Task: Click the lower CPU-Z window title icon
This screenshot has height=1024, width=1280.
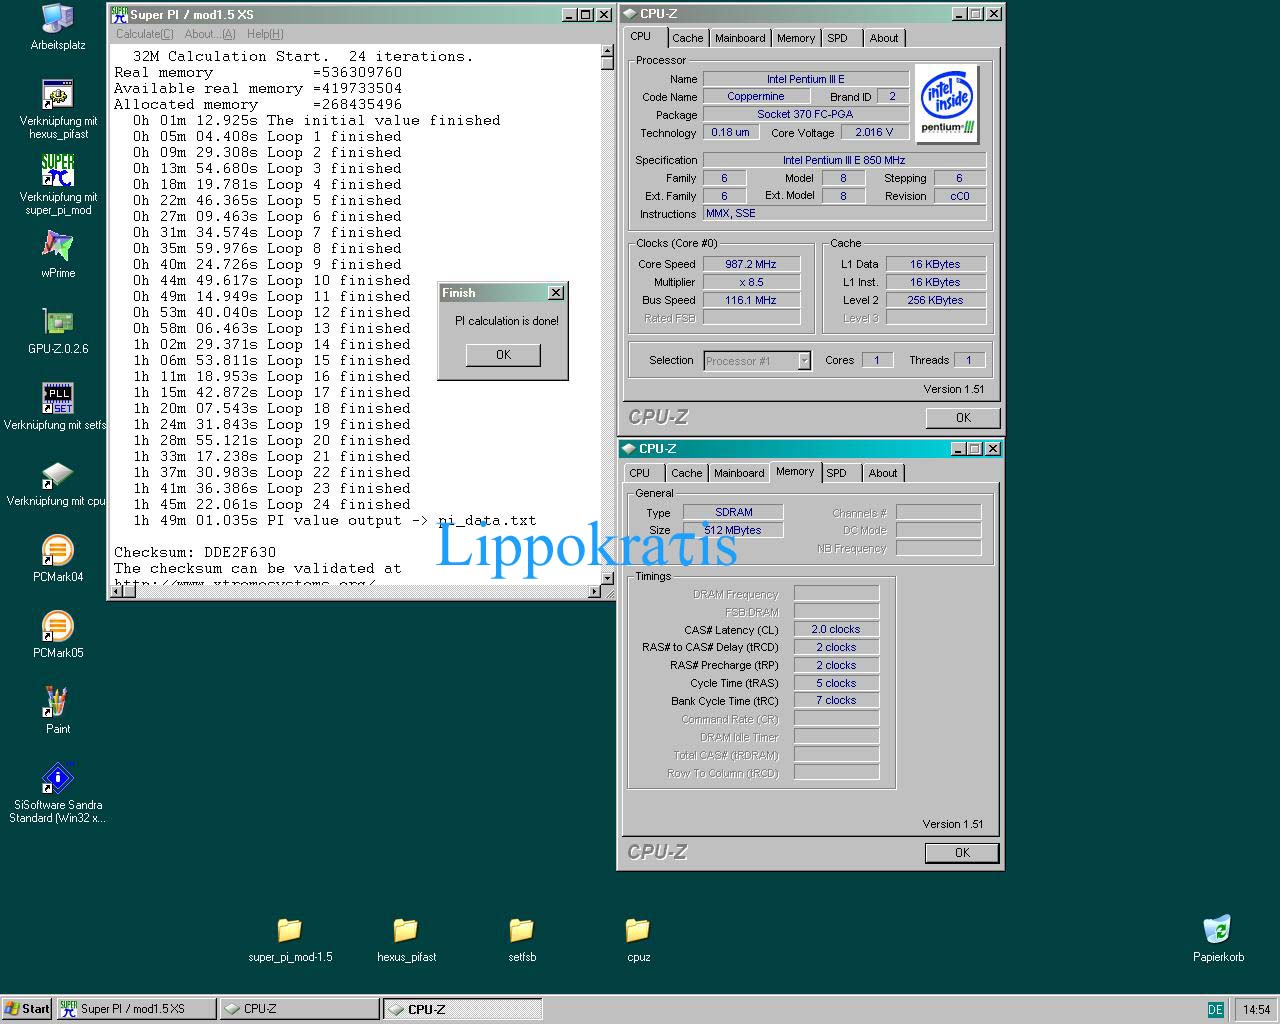Action: [629, 449]
